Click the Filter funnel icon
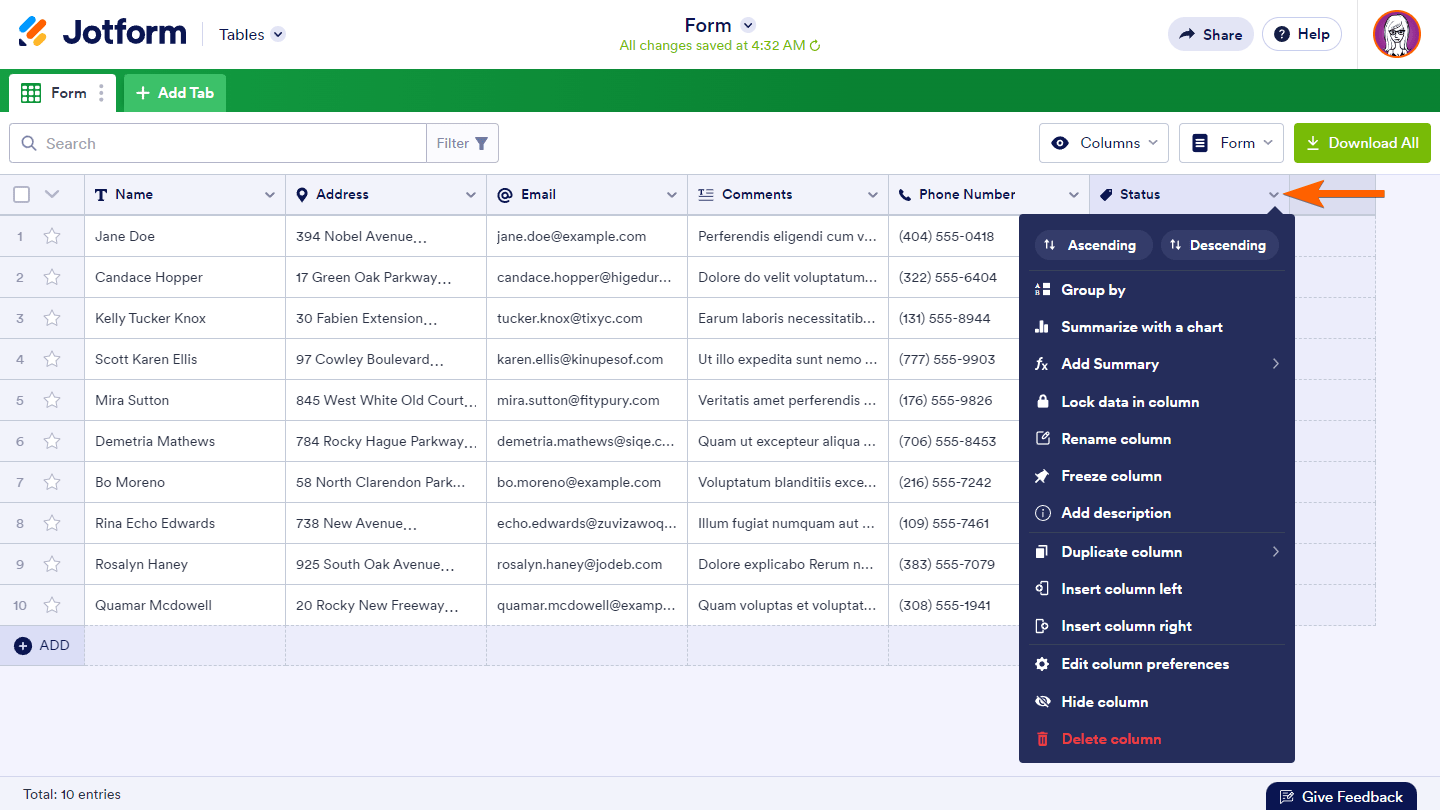1440x810 pixels. [x=482, y=144]
